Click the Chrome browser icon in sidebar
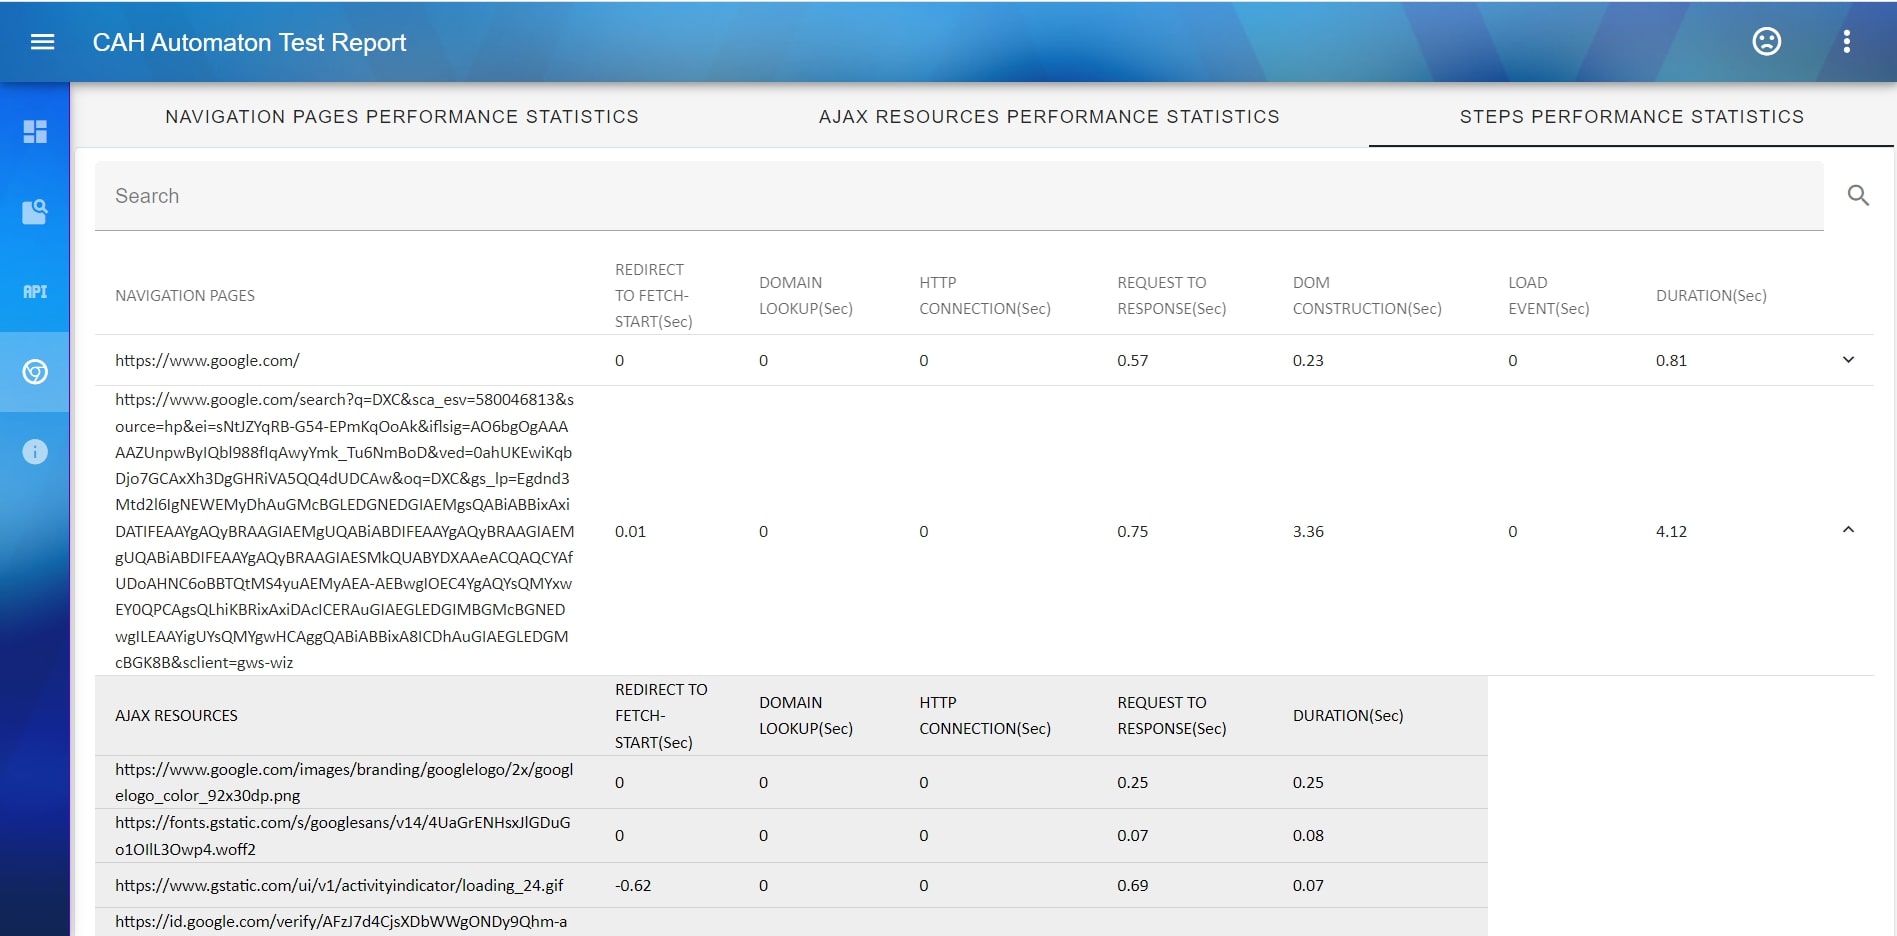The height and width of the screenshot is (936, 1897). [x=35, y=371]
